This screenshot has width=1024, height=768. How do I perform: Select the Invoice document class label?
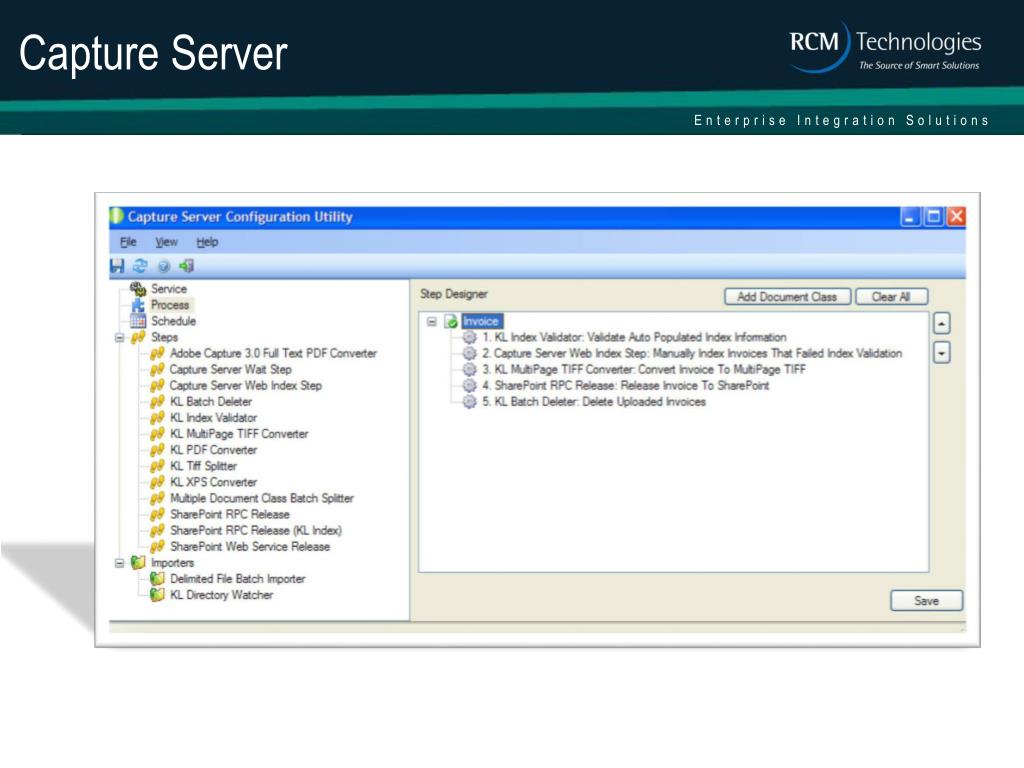point(481,321)
